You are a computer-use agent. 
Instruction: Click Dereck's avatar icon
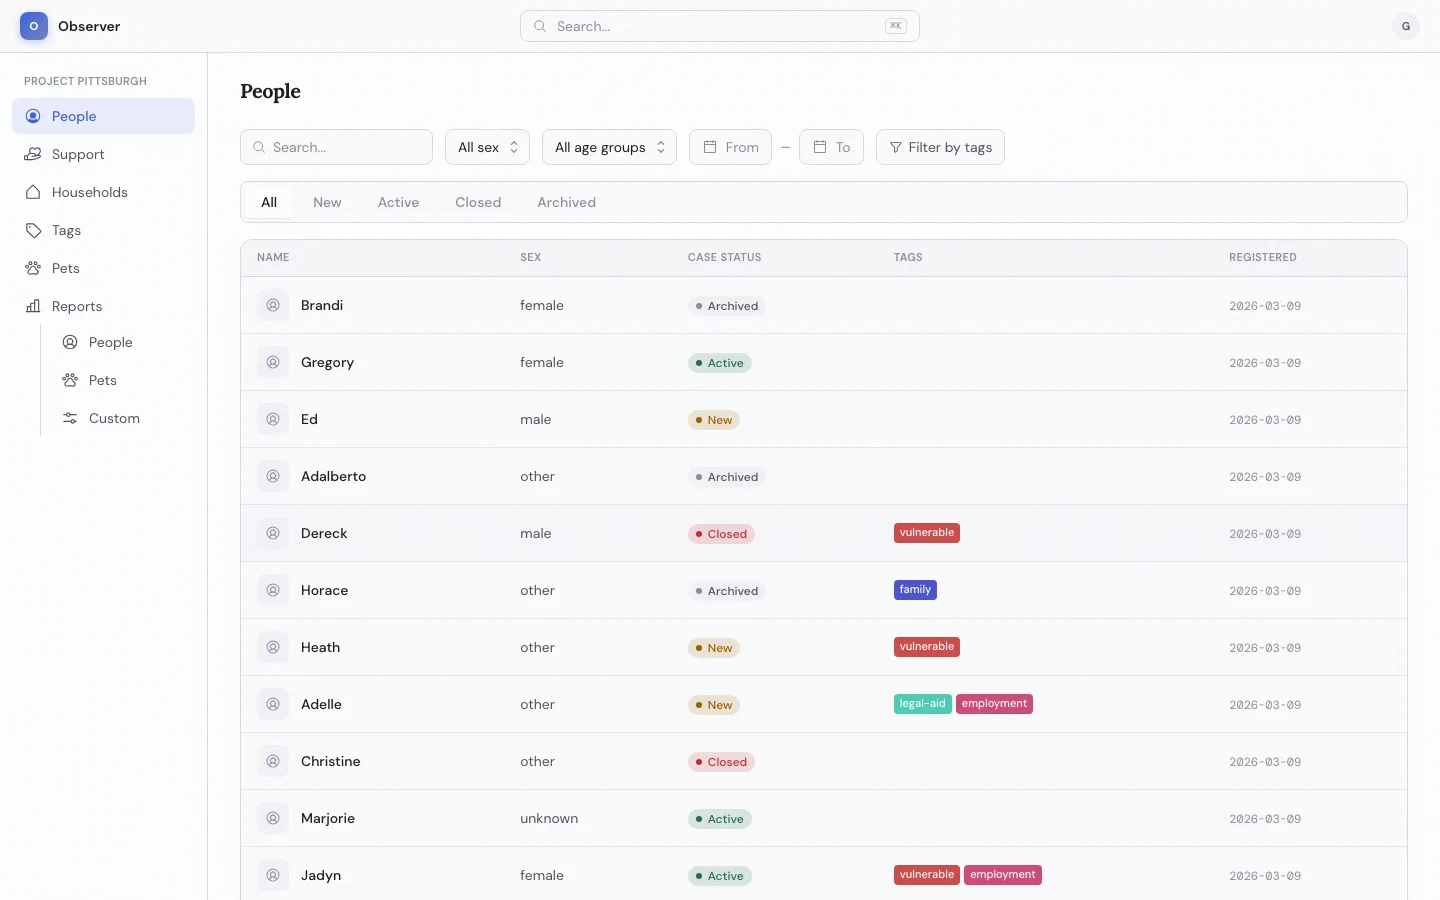(x=273, y=533)
